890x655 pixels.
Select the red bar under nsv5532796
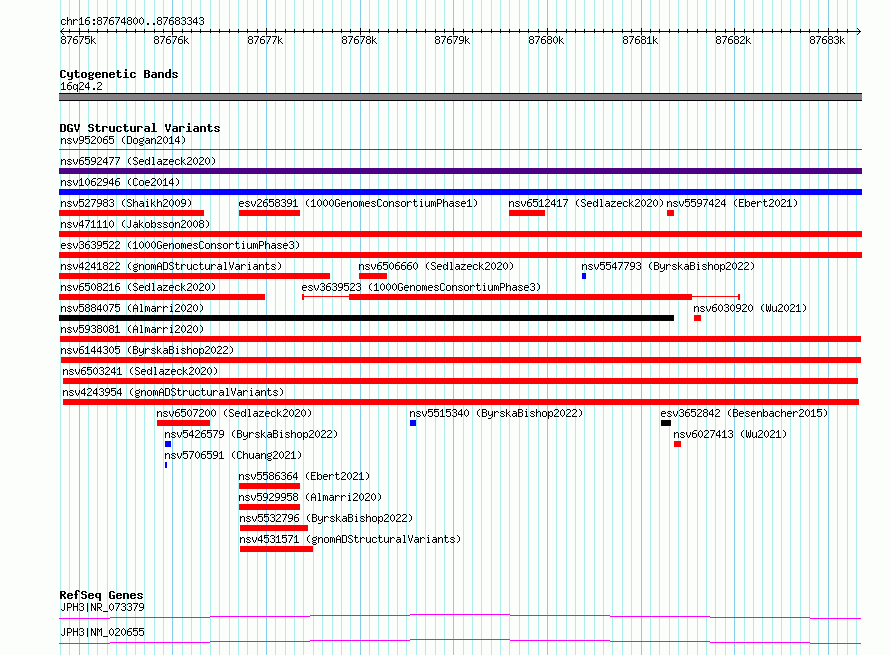point(274,528)
